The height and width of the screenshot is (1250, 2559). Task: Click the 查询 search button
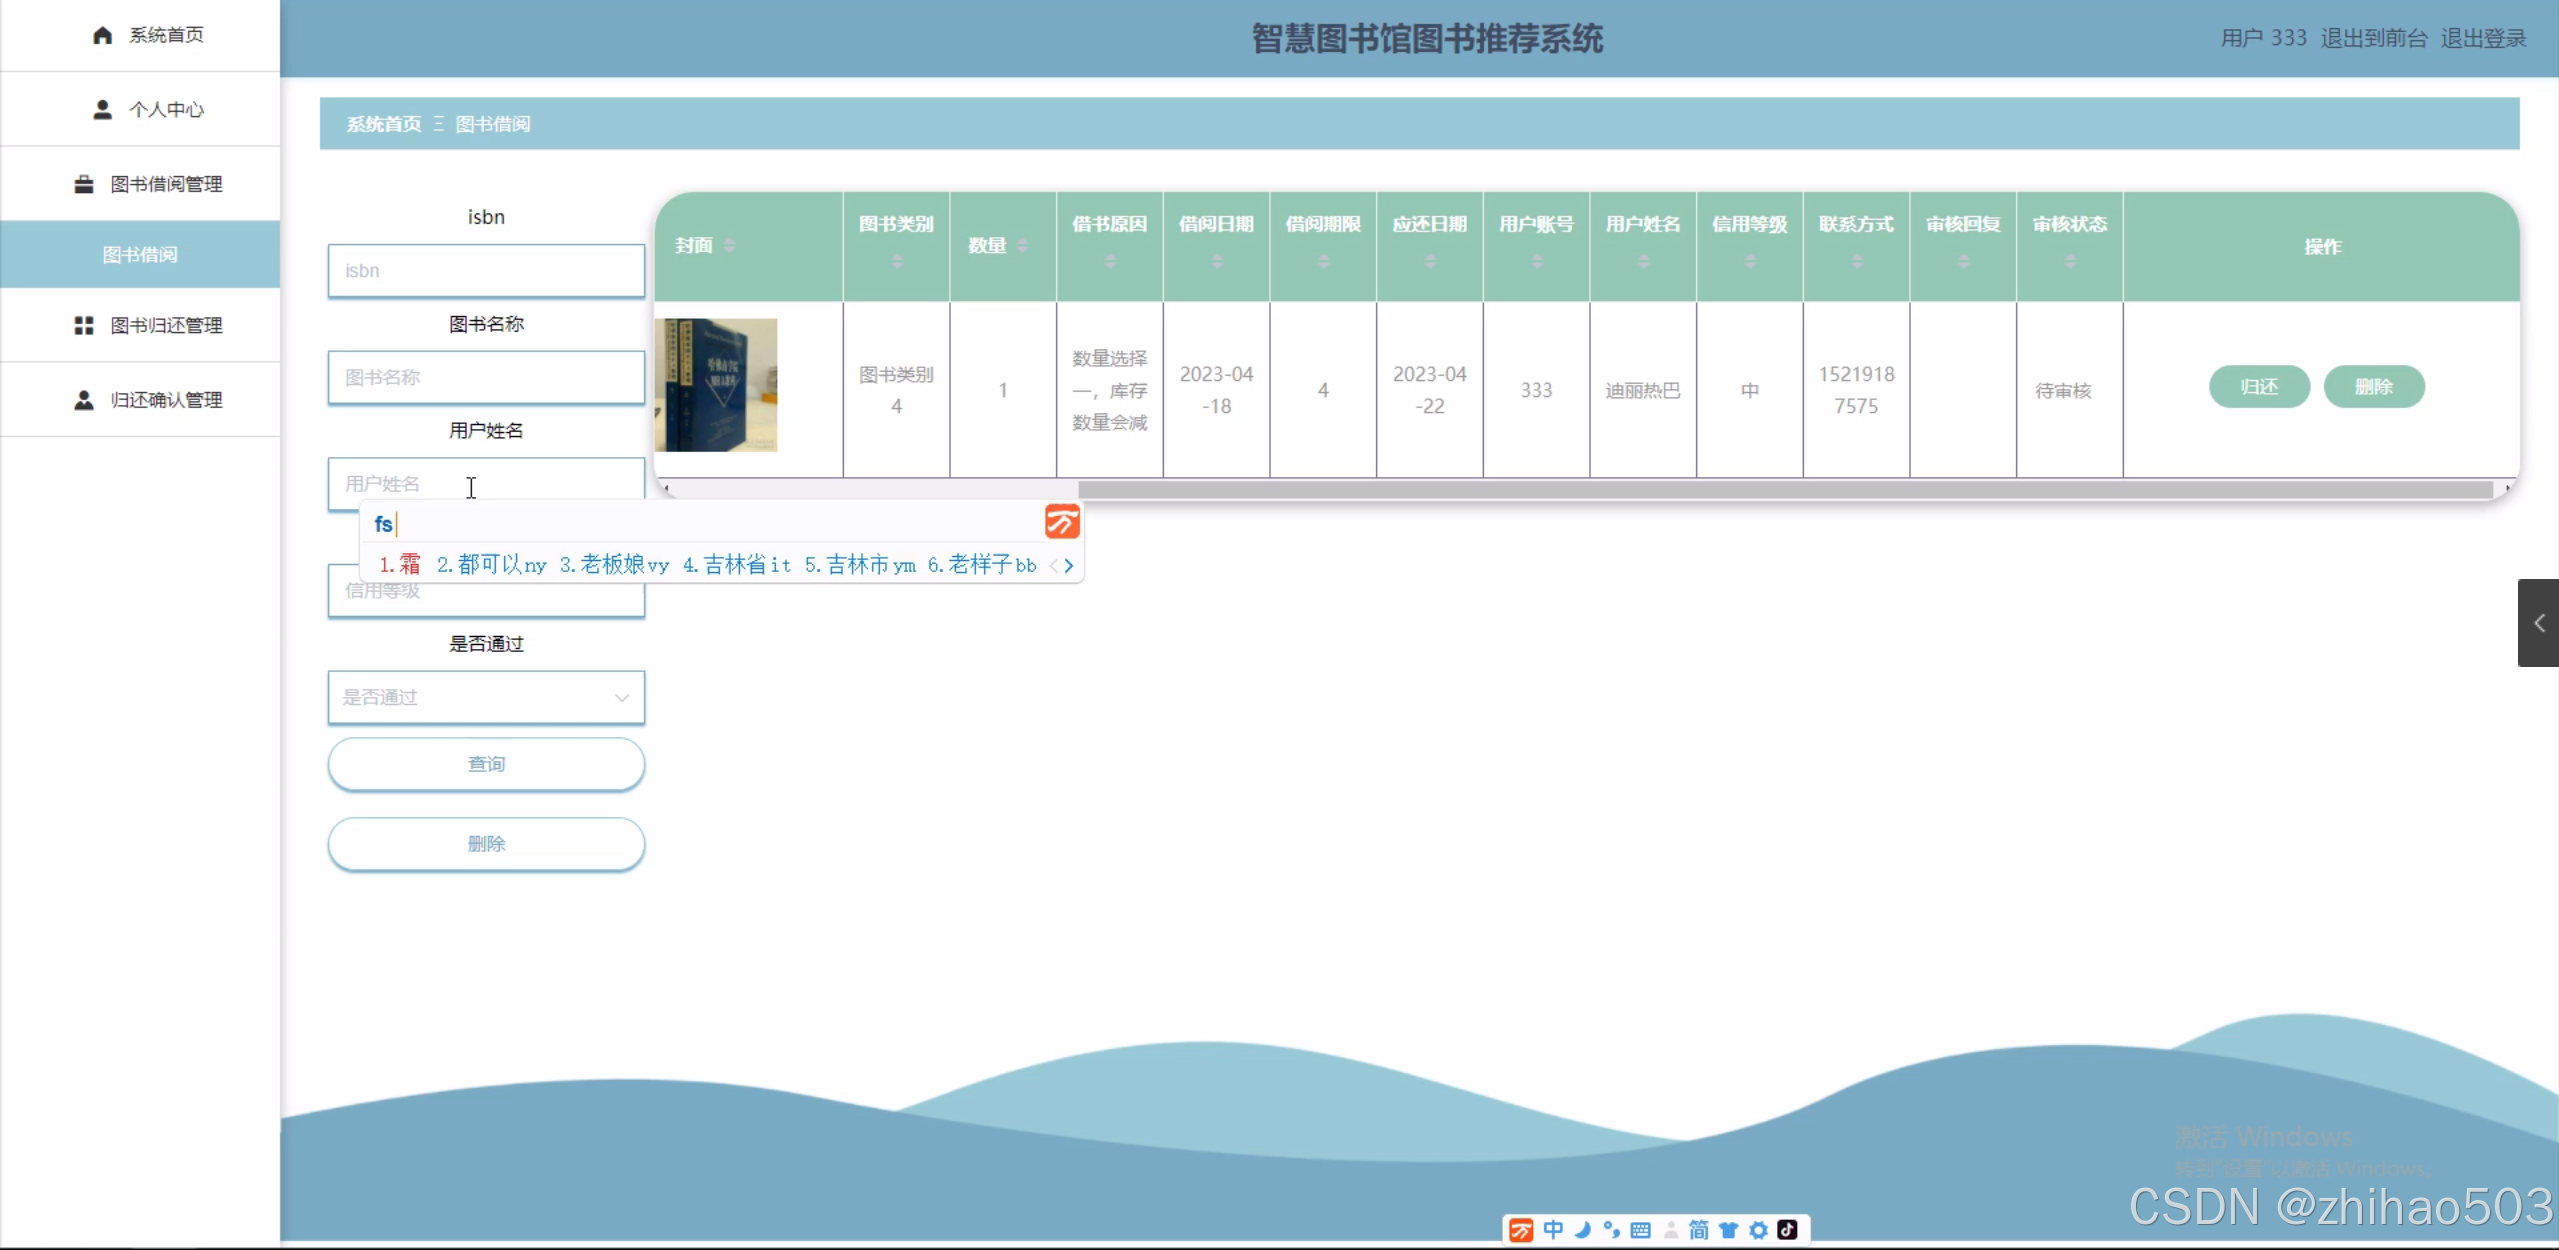coord(486,764)
